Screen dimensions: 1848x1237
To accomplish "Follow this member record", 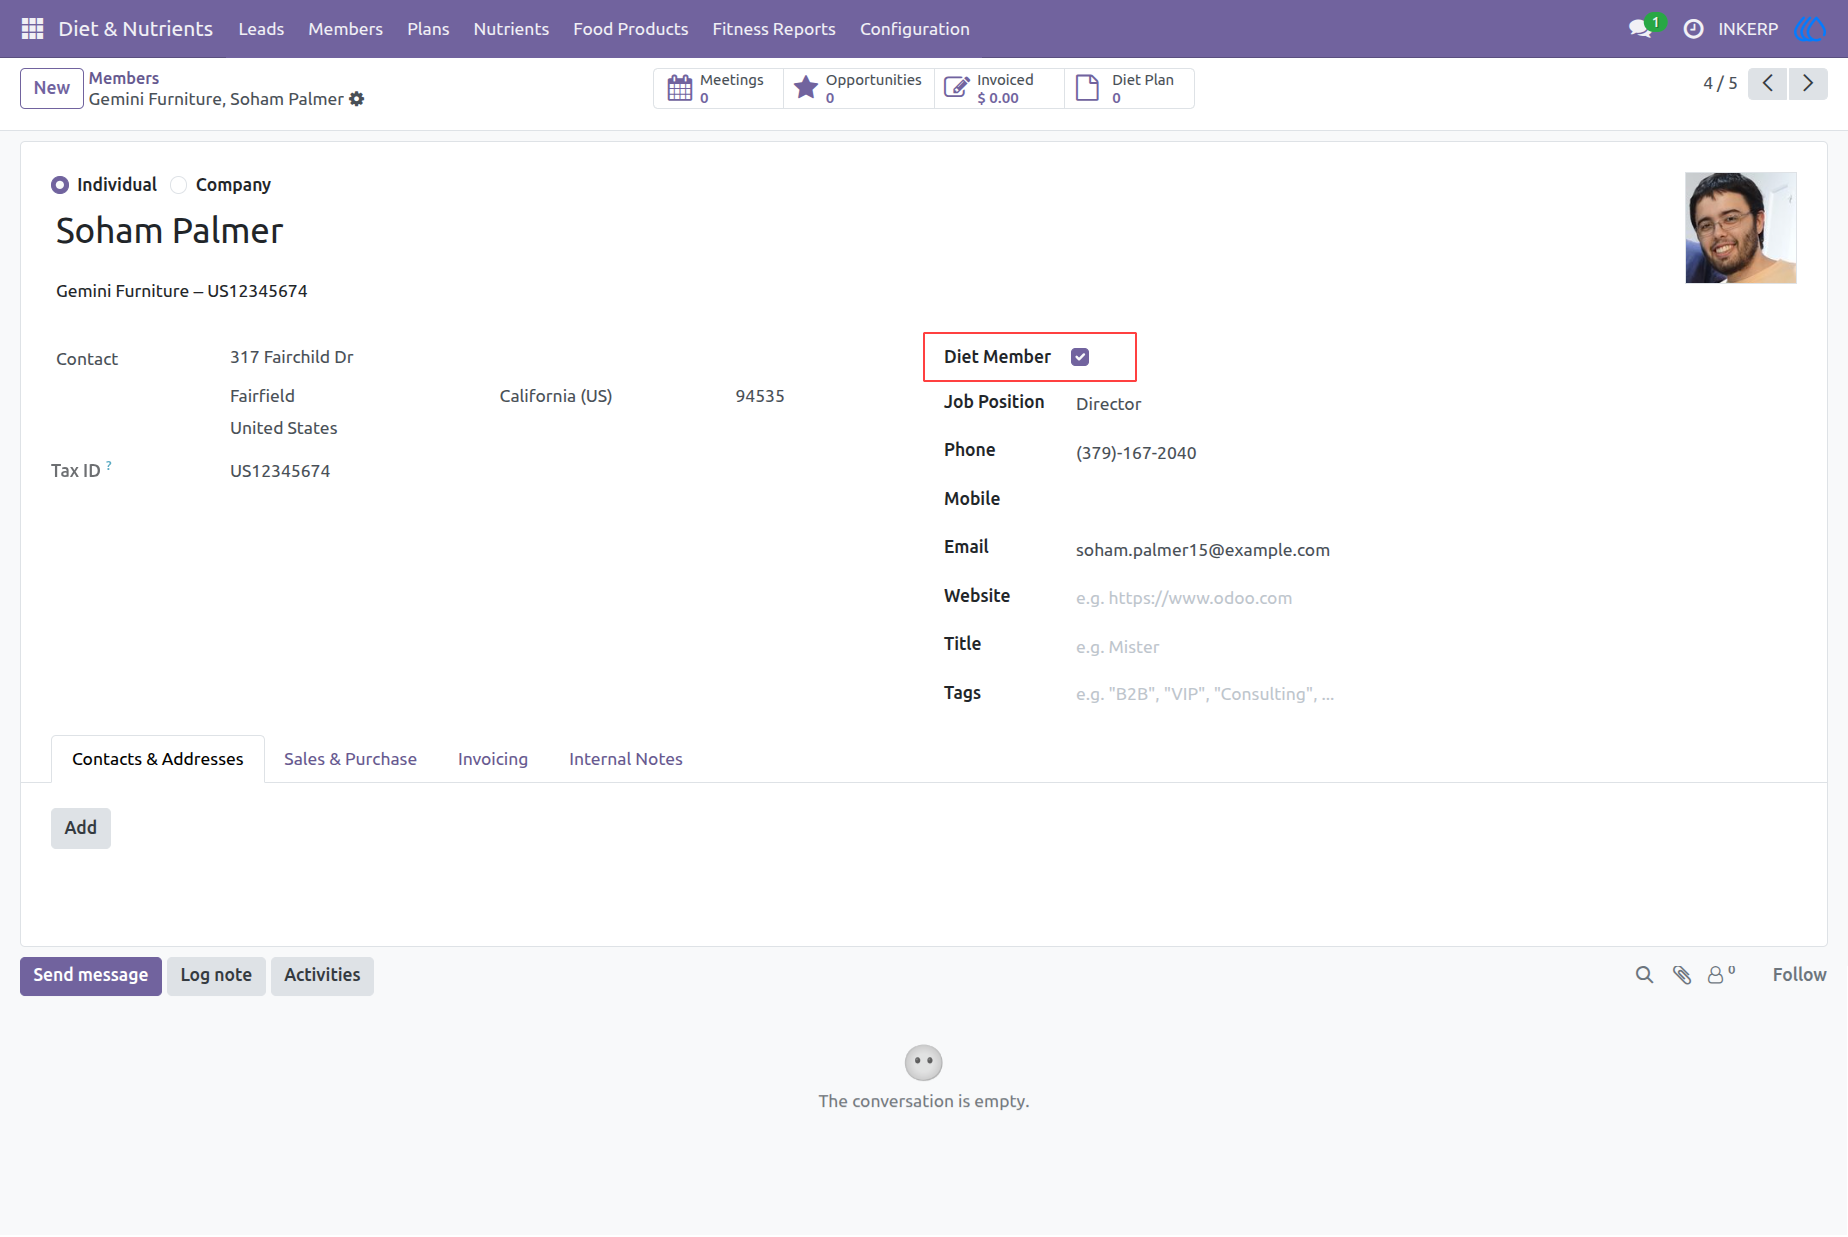I will pyautogui.click(x=1799, y=975).
